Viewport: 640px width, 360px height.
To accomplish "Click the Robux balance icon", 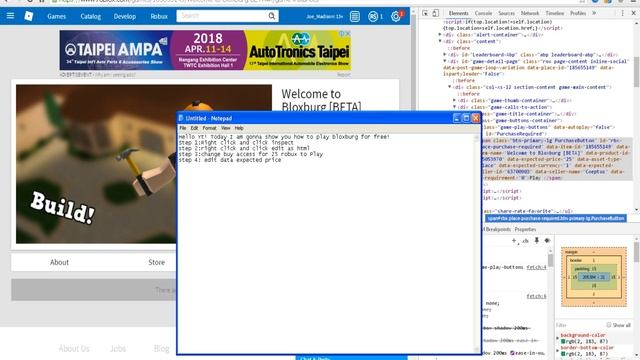I will tap(373, 16).
